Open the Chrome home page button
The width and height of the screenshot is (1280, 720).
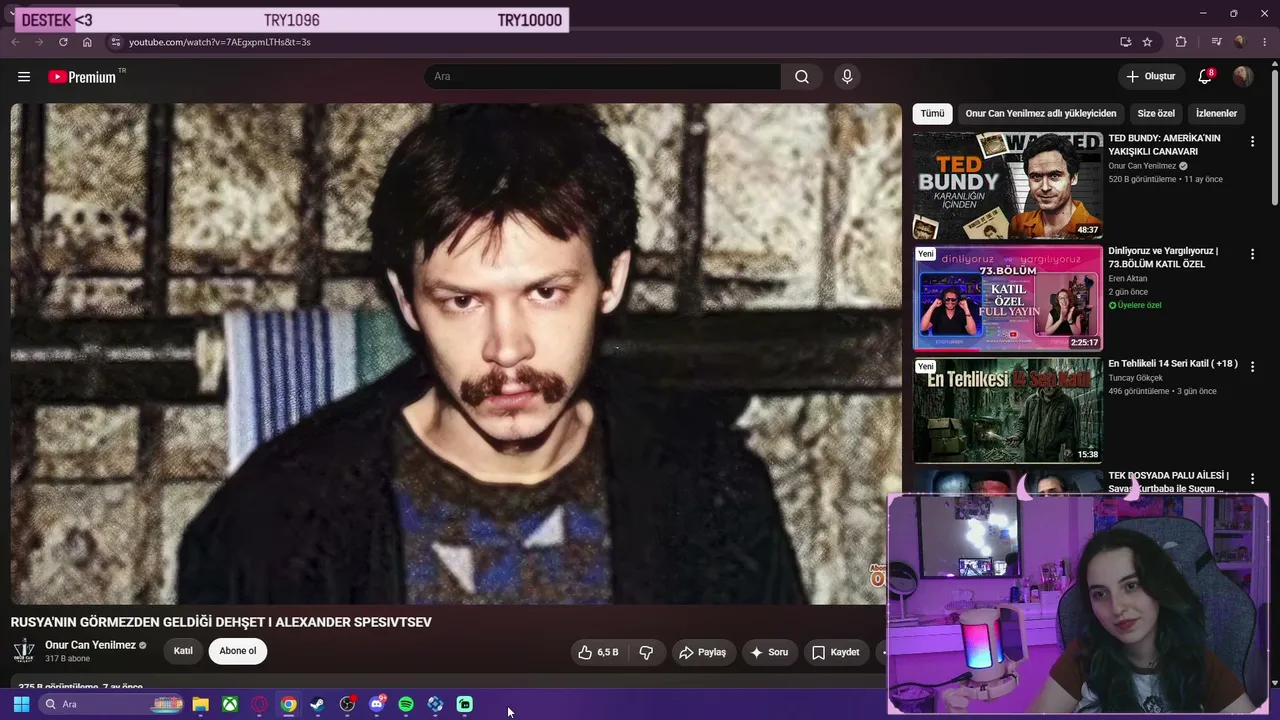tap(87, 42)
